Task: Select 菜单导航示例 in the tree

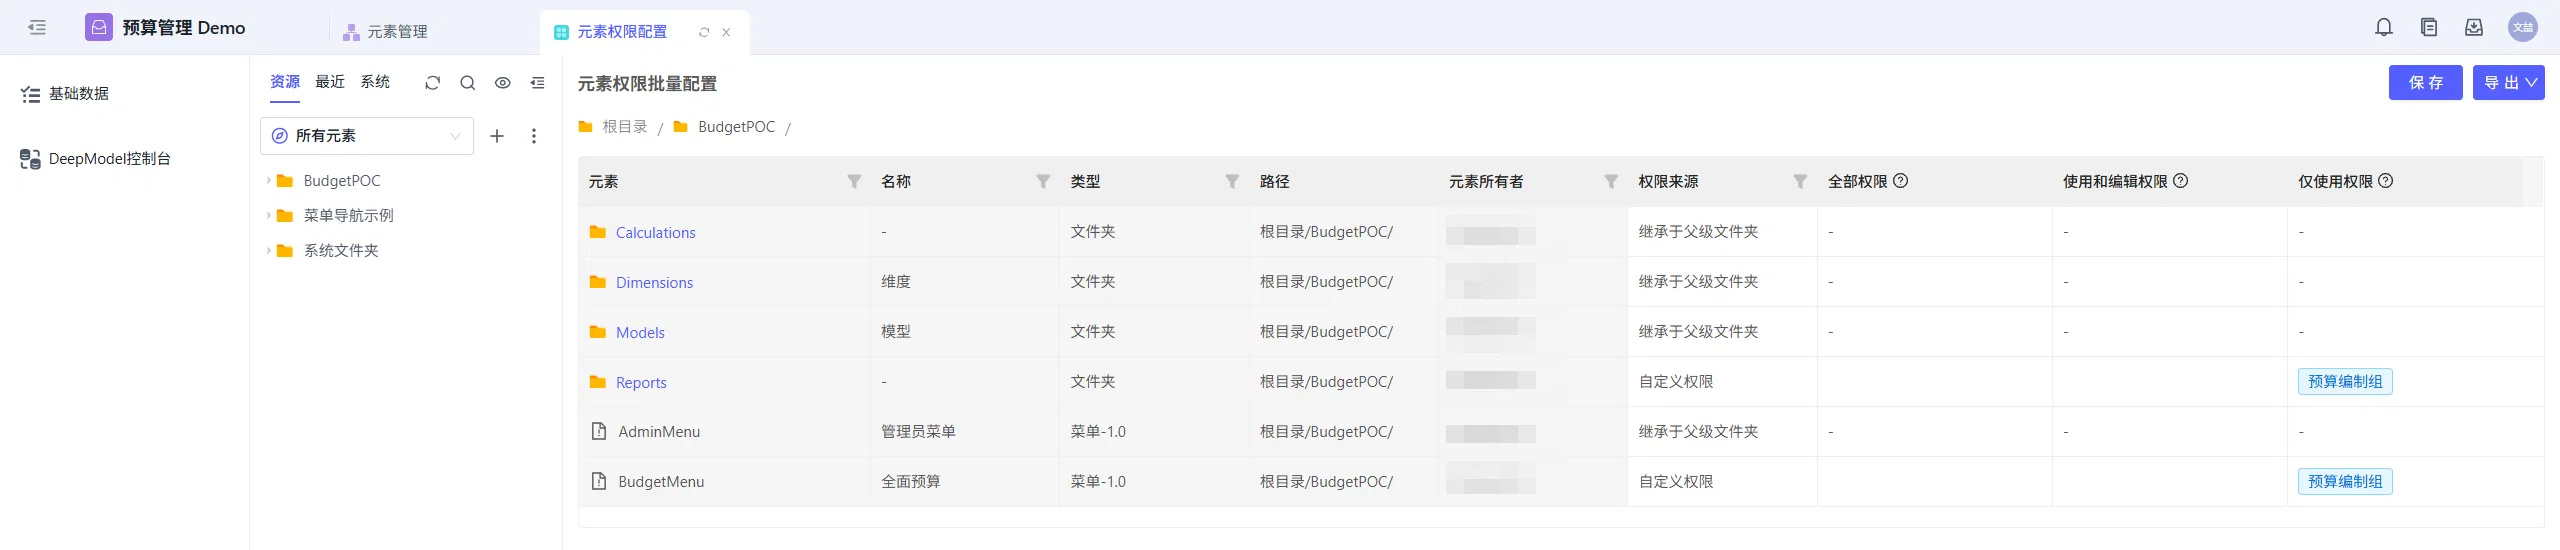Action: (349, 216)
